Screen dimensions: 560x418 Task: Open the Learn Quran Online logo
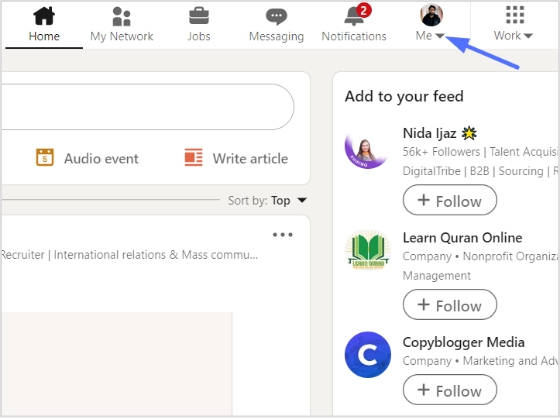[x=368, y=250]
